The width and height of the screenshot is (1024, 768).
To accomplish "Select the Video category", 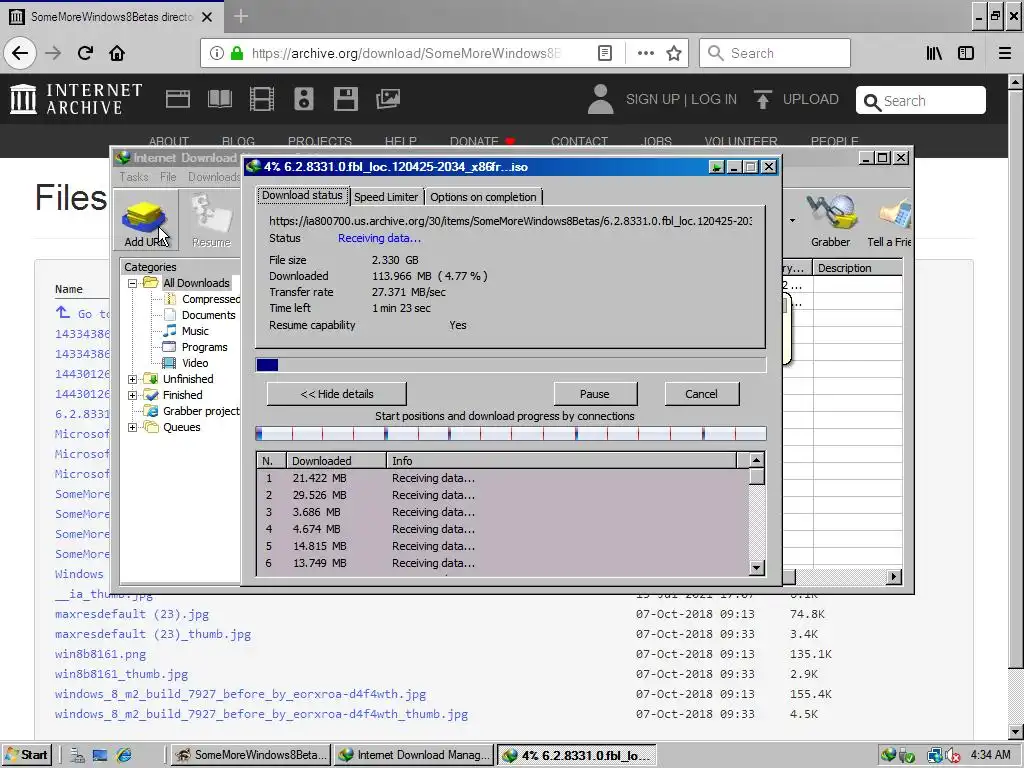I will 195,363.
